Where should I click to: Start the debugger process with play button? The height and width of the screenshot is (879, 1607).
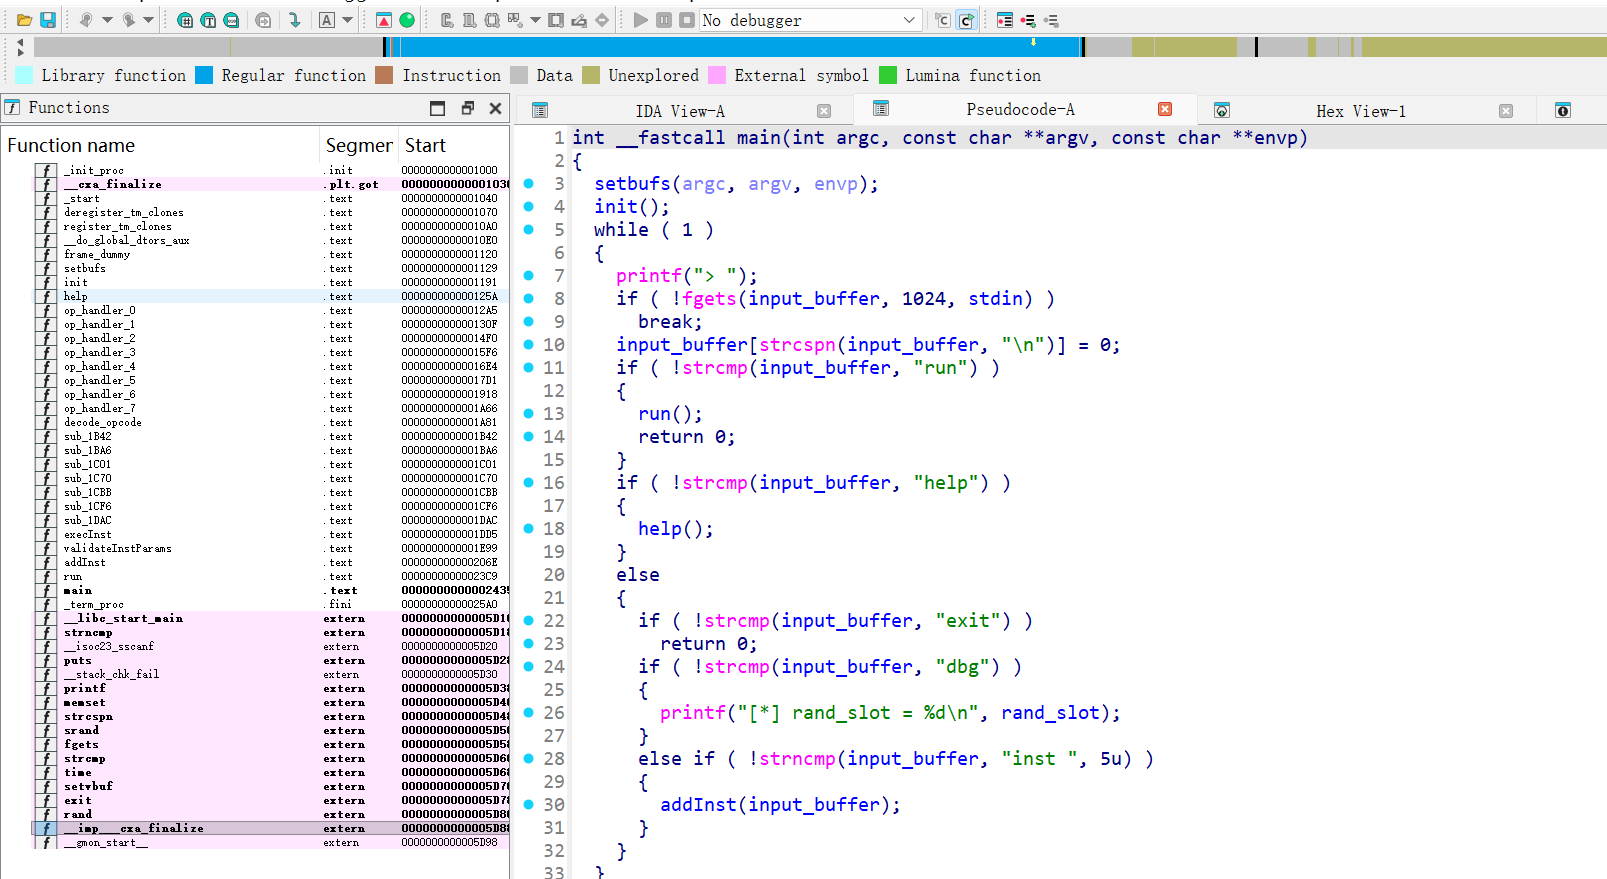640,20
